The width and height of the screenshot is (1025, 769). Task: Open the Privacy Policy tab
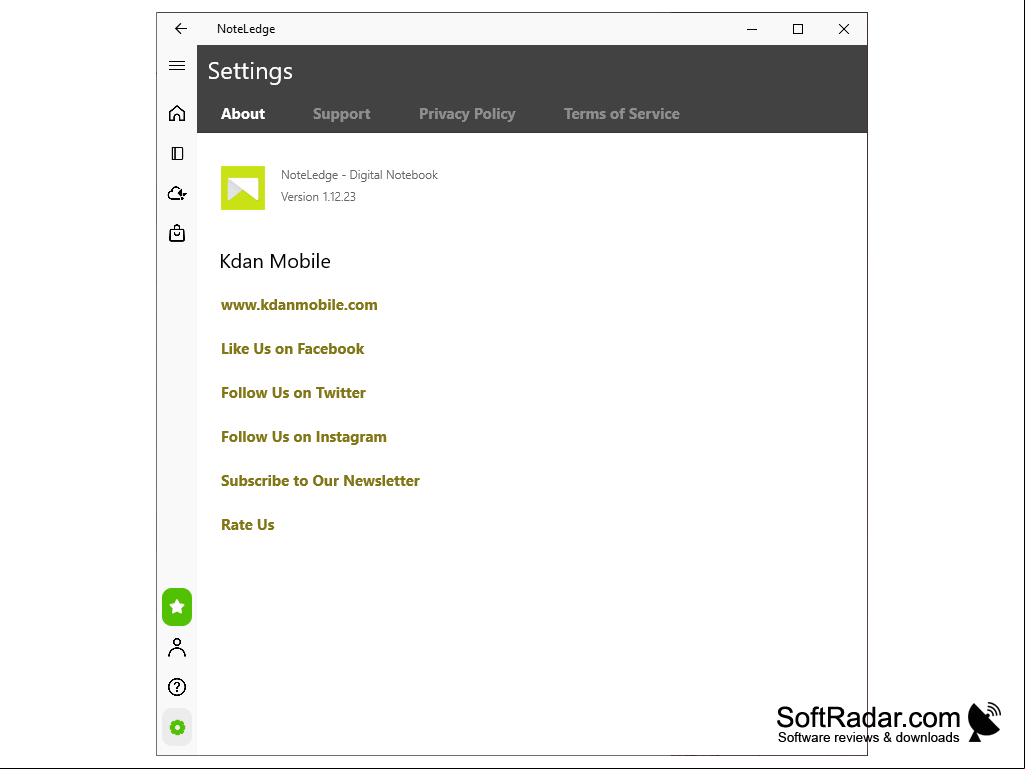point(467,114)
